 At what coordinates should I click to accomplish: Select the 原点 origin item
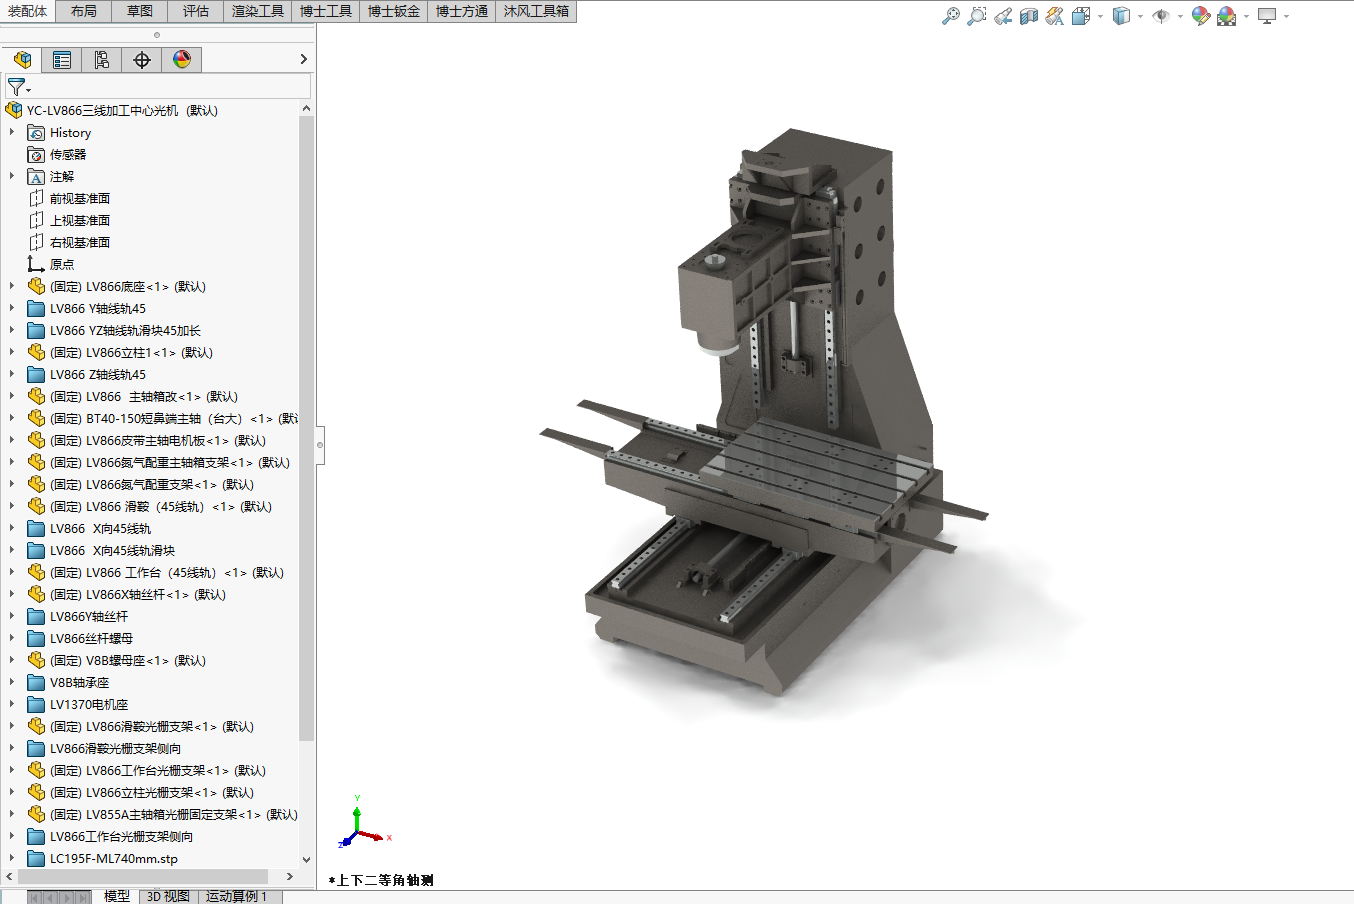point(62,265)
